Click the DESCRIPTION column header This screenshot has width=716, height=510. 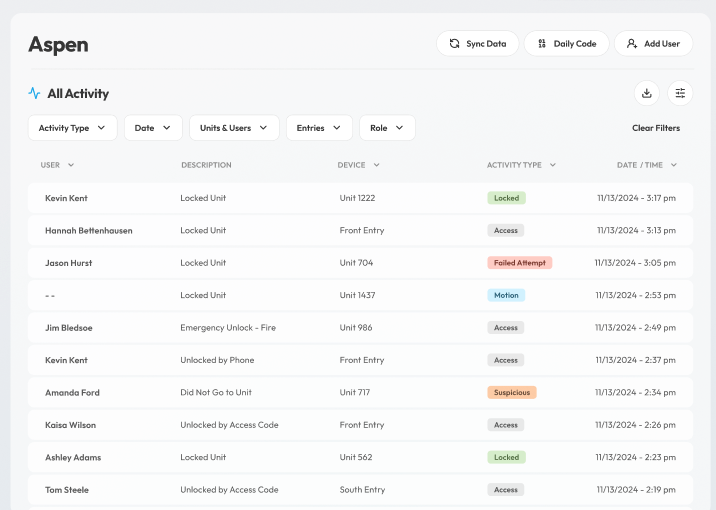(x=206, y=165)
